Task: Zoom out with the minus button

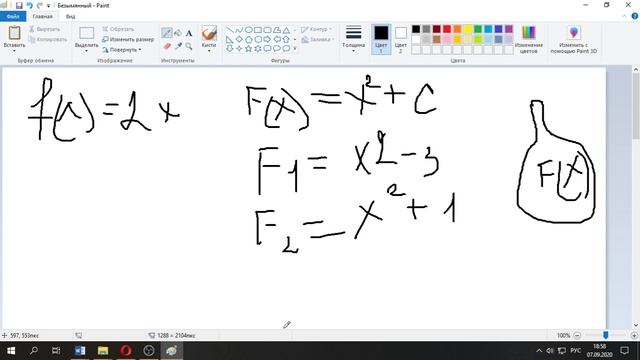Action: coord(577,335)
